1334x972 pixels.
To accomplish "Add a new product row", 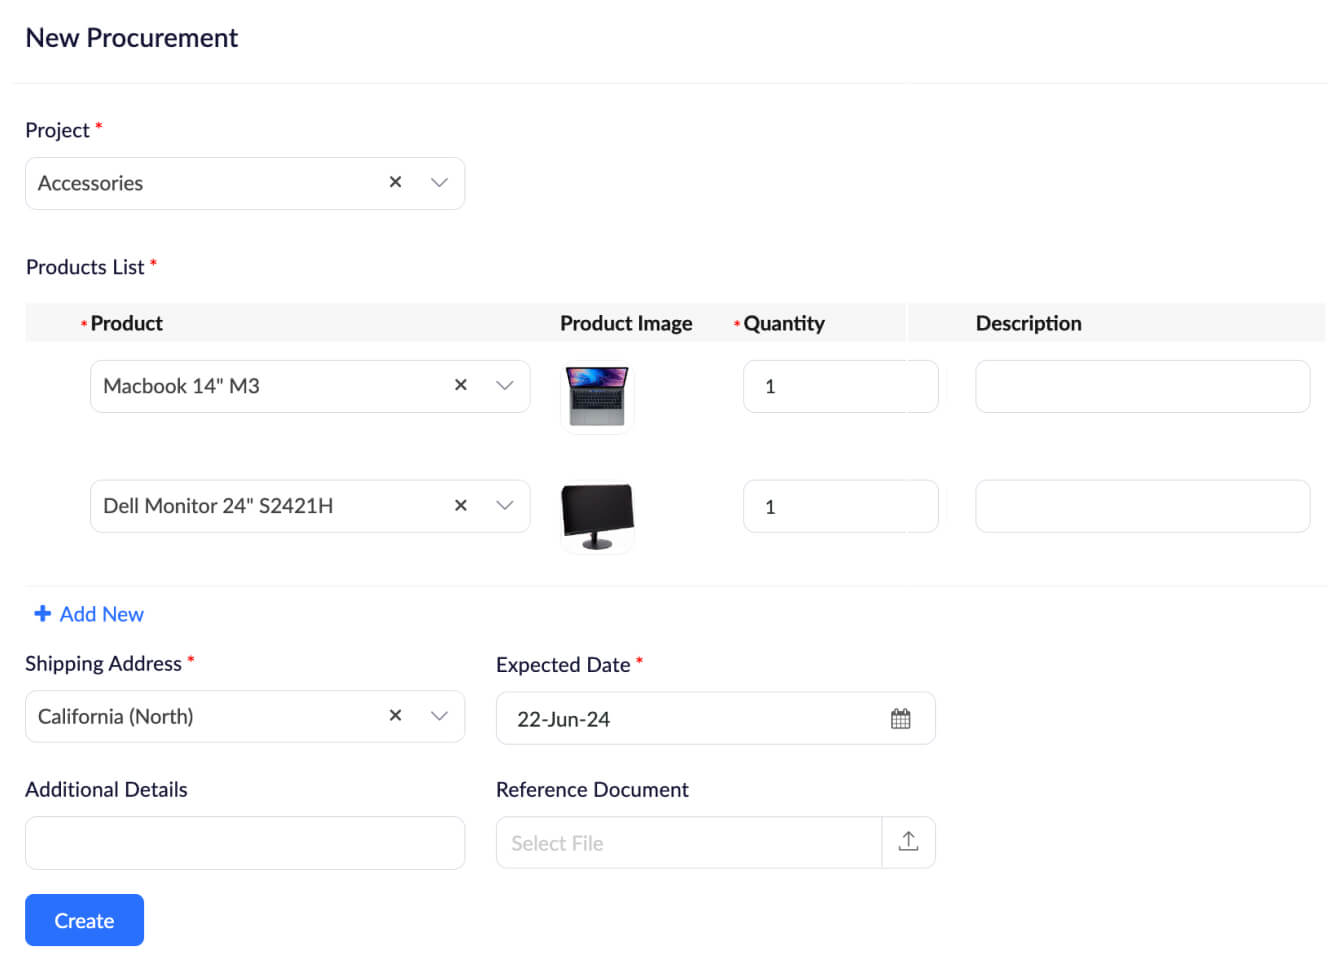I will click(x=89, y=614).
